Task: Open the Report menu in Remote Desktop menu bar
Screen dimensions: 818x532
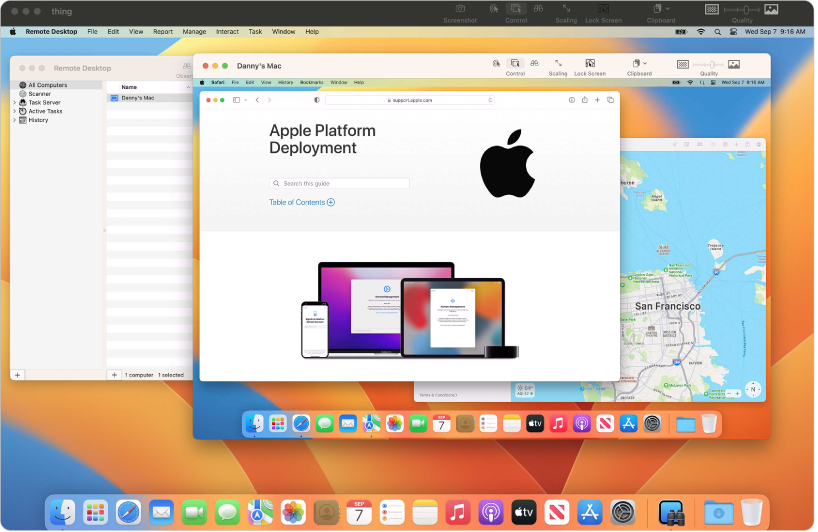Action: (163, 32)
